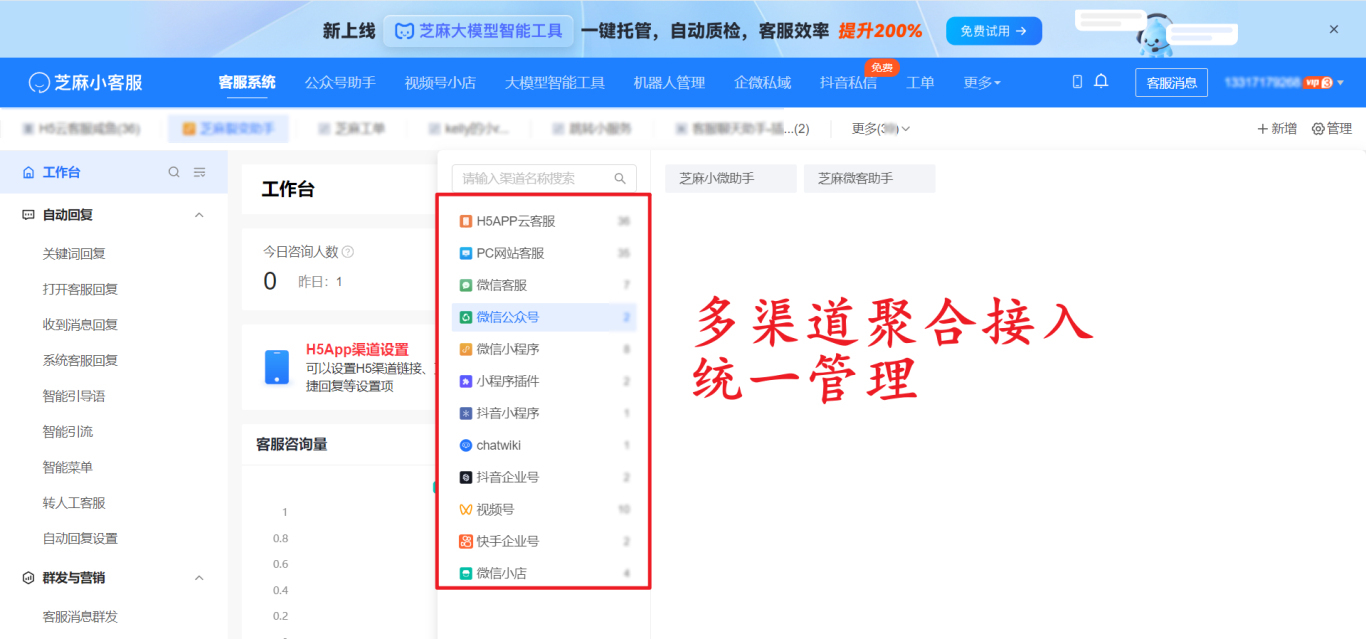Select the 视频号 channel icon
Image resolution: width=1366 pixels, height=639 pixels.
click(x=468, y=509)
